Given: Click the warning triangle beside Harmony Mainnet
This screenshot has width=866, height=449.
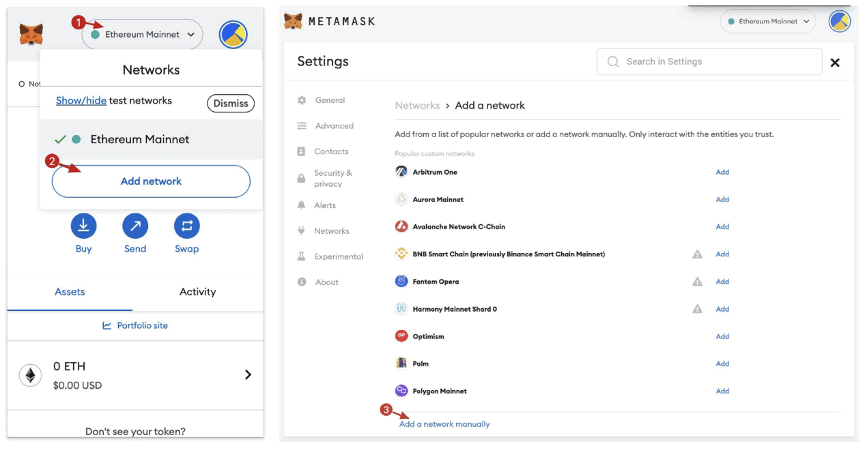Looking at the screenshot, I should 698,309.
